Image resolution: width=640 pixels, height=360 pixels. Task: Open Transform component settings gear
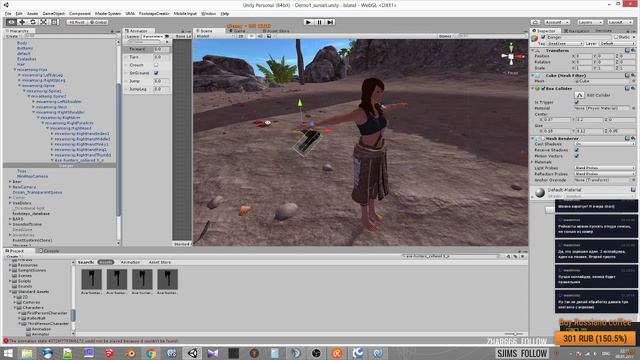(633, 51)
